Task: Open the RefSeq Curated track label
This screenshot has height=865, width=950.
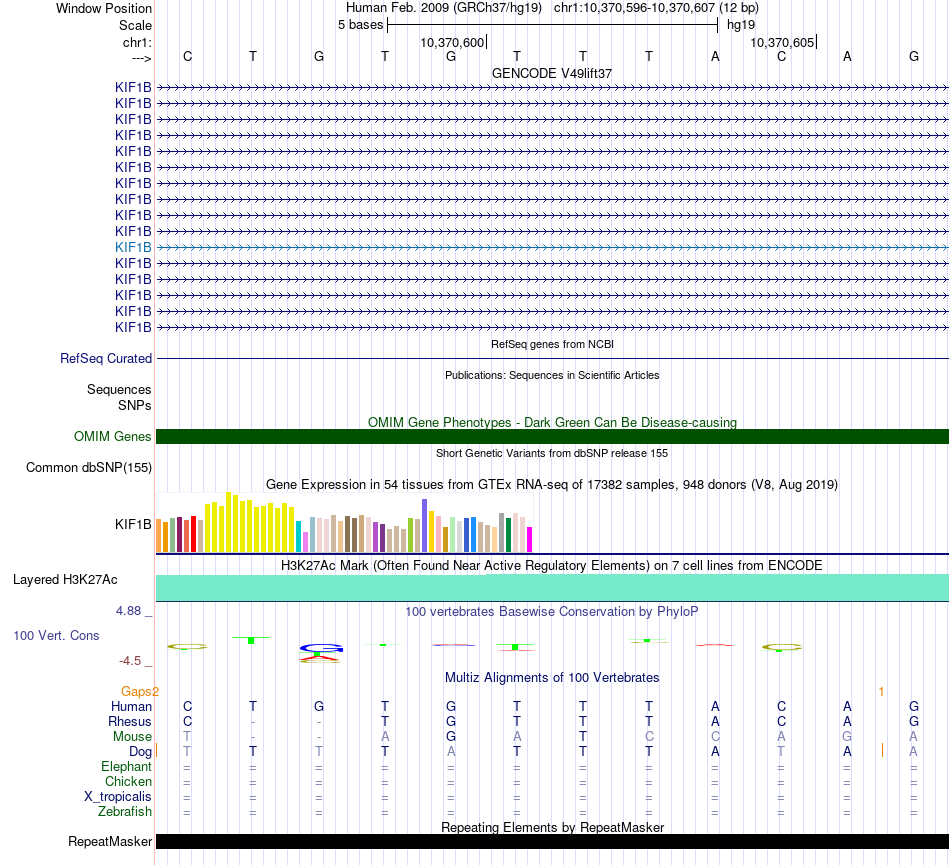Action: (x=106, y=359)
